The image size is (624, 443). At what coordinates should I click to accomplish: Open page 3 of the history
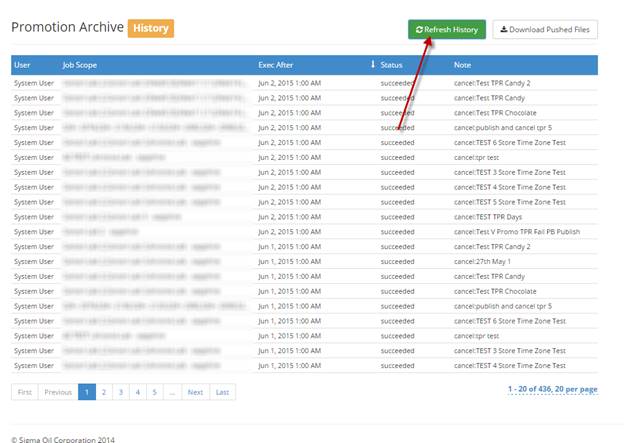pos(121,392)
